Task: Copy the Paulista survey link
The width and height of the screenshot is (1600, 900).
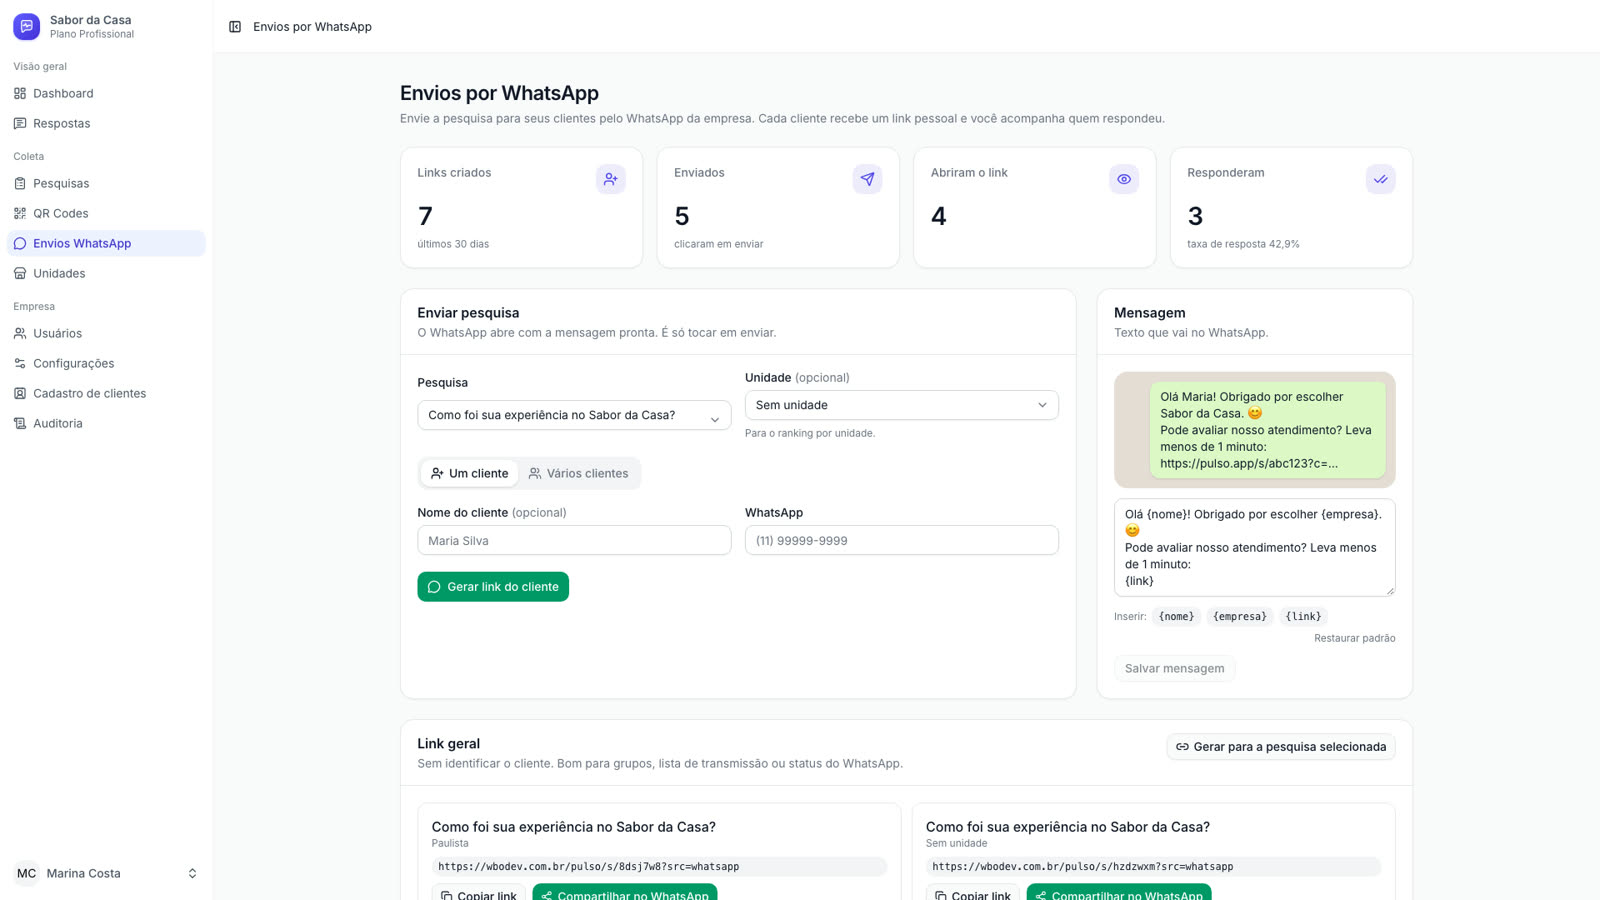Action: (478, 894)
